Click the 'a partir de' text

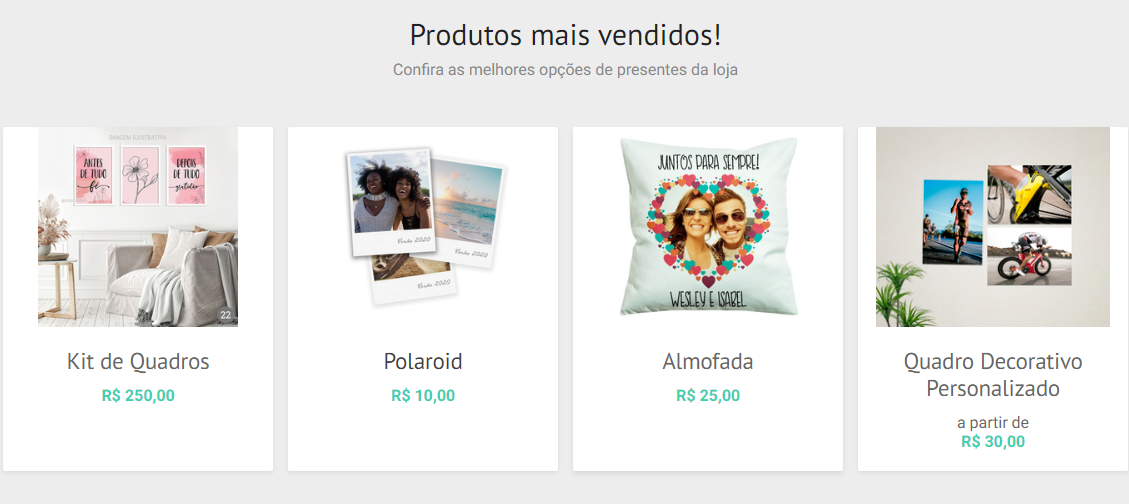click(x=993, y=423)
